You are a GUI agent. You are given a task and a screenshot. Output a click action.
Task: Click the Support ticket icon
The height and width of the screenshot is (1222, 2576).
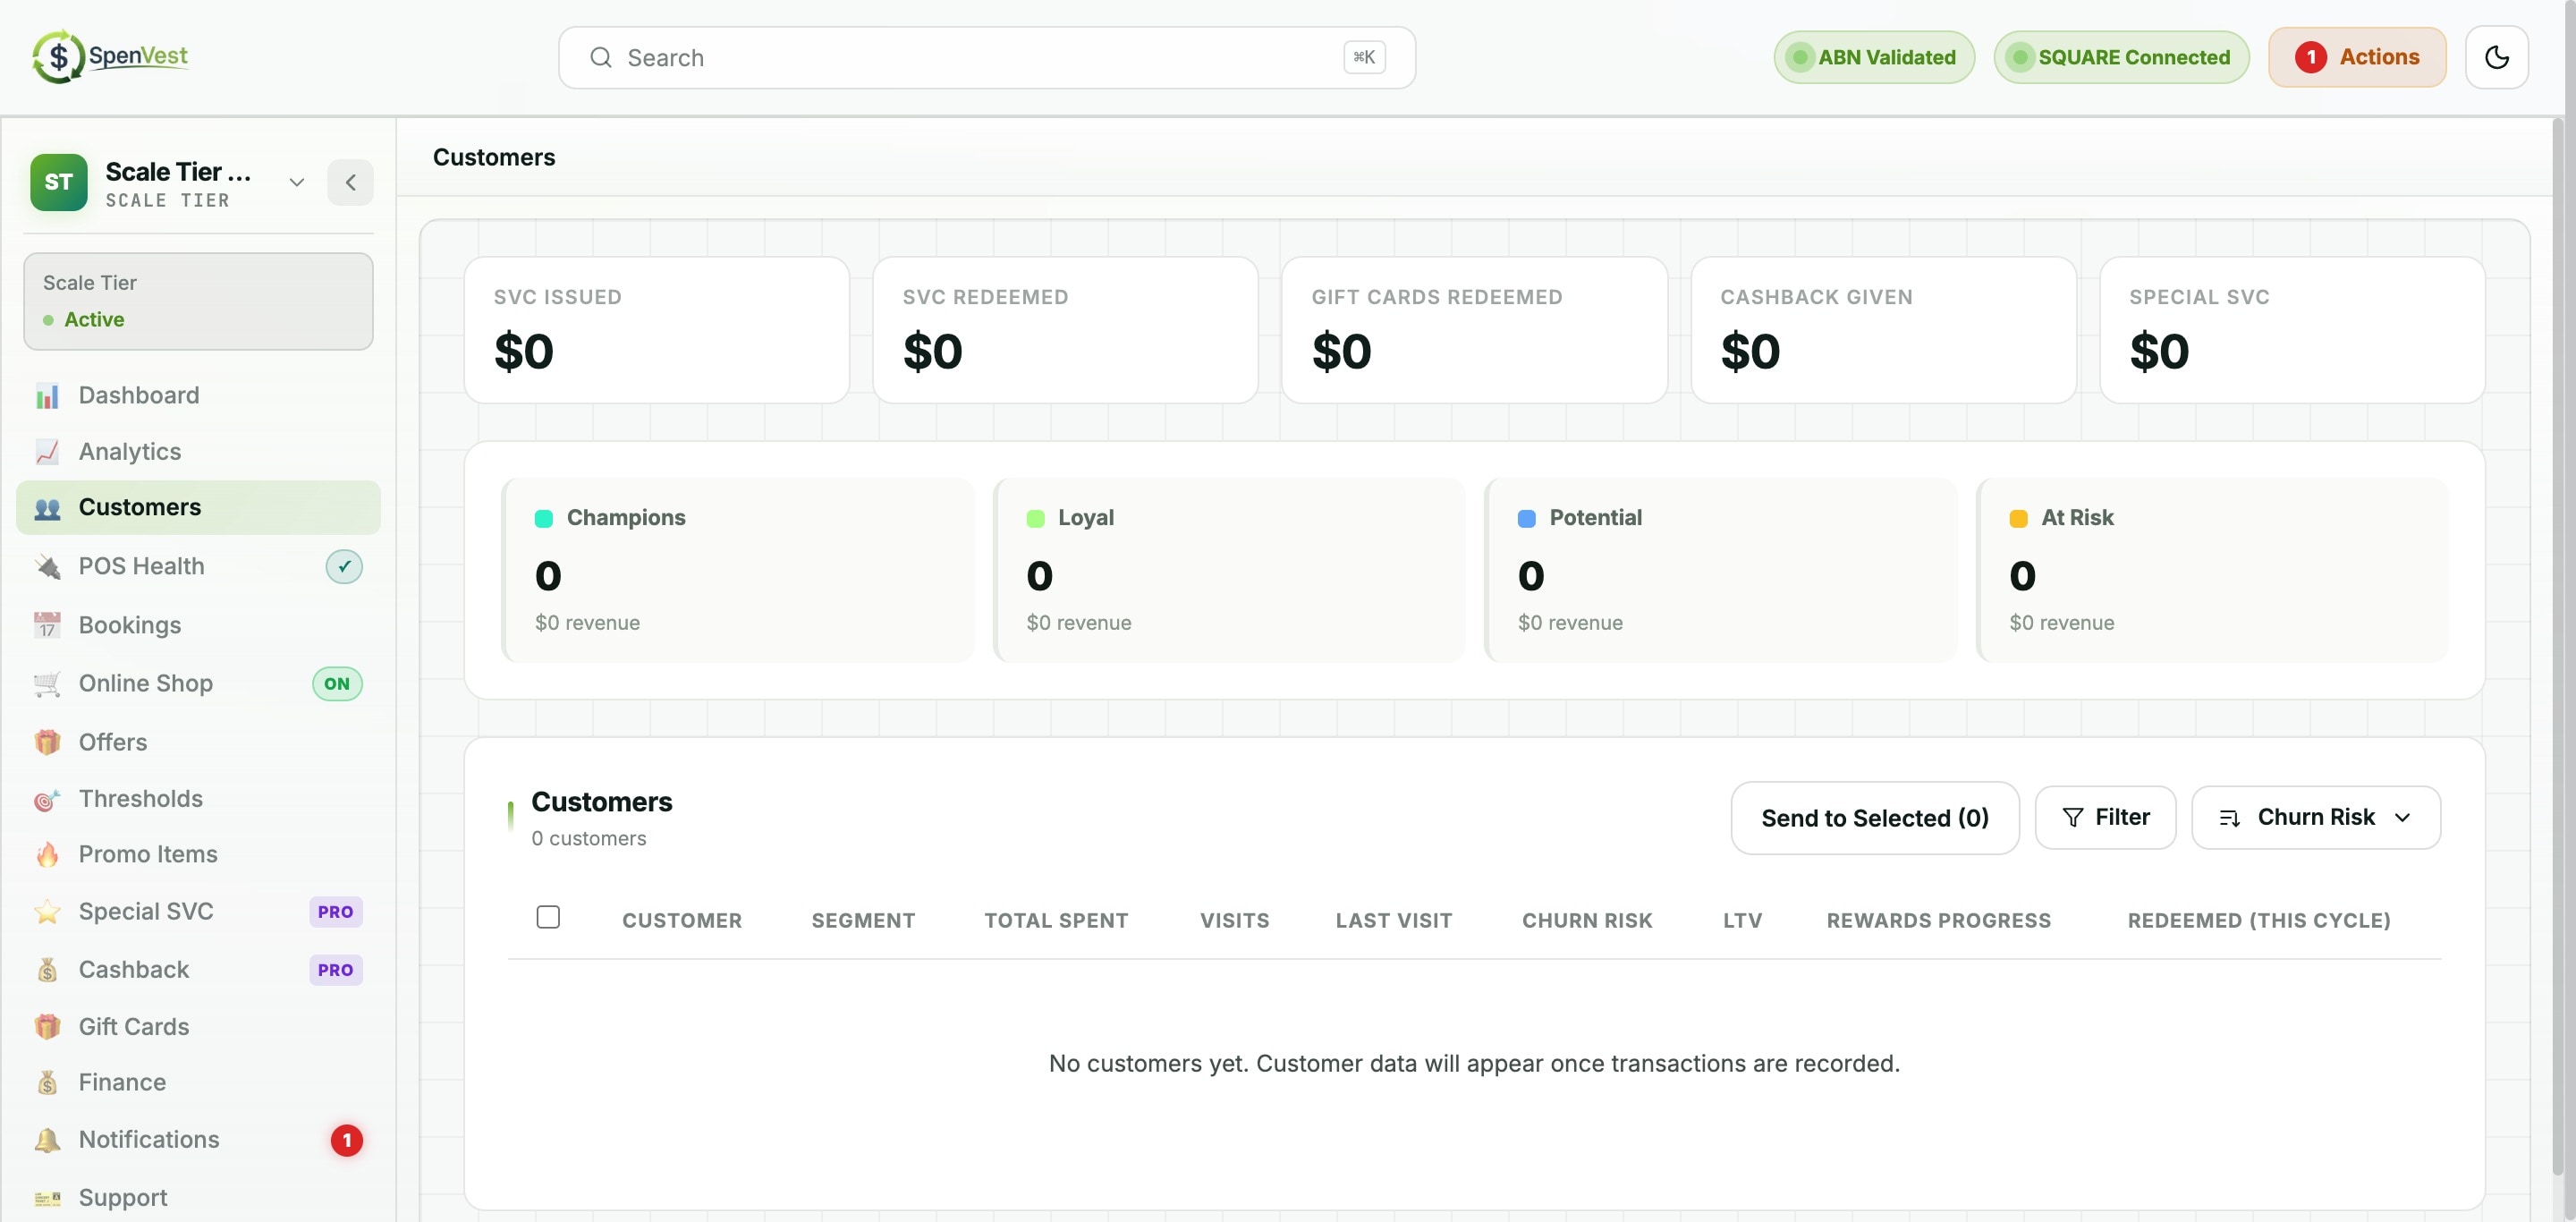pyautogui.click(x=47, y=1198)
